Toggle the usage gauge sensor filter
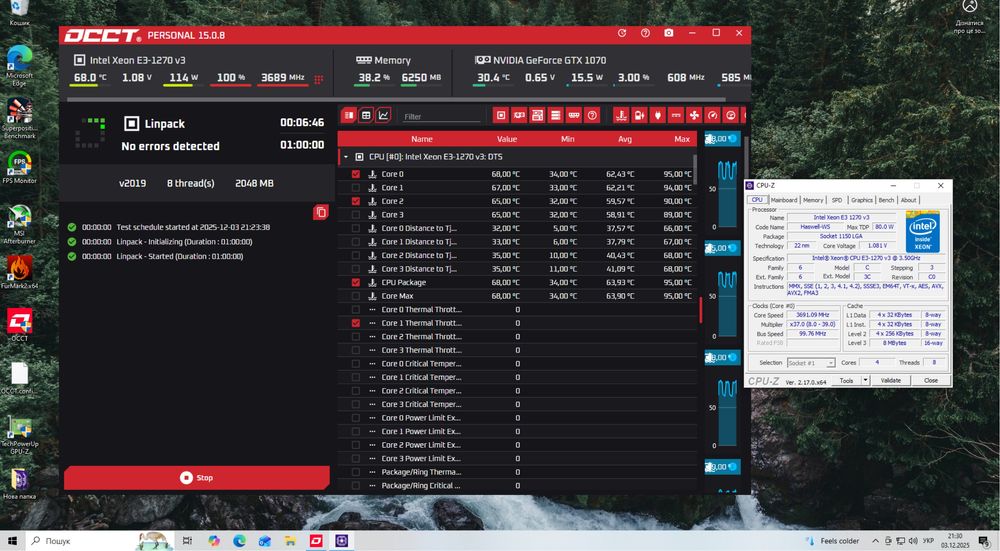Screen dimensions: 1000x551 [731, 115]
